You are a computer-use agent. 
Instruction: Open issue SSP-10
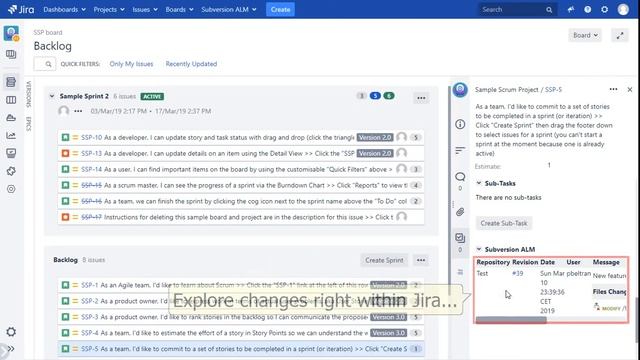91,138
